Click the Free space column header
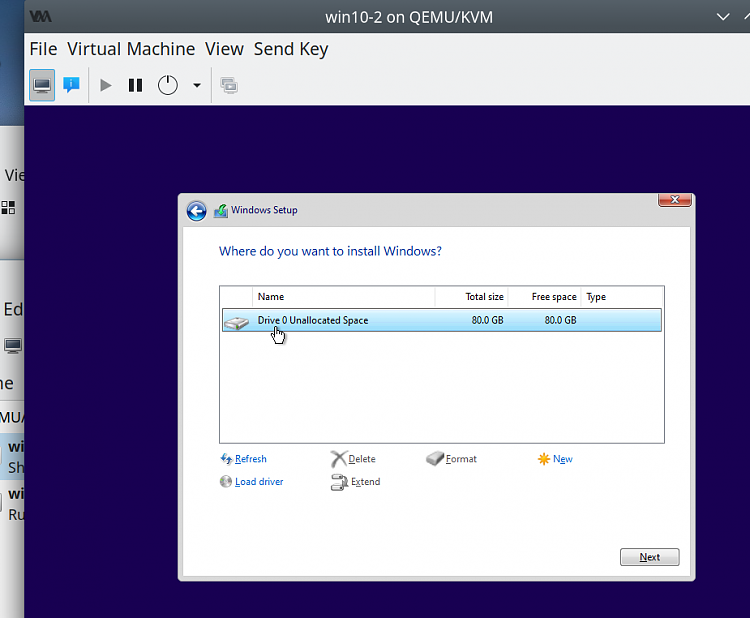Screen dimensions: 750x618 544,297
